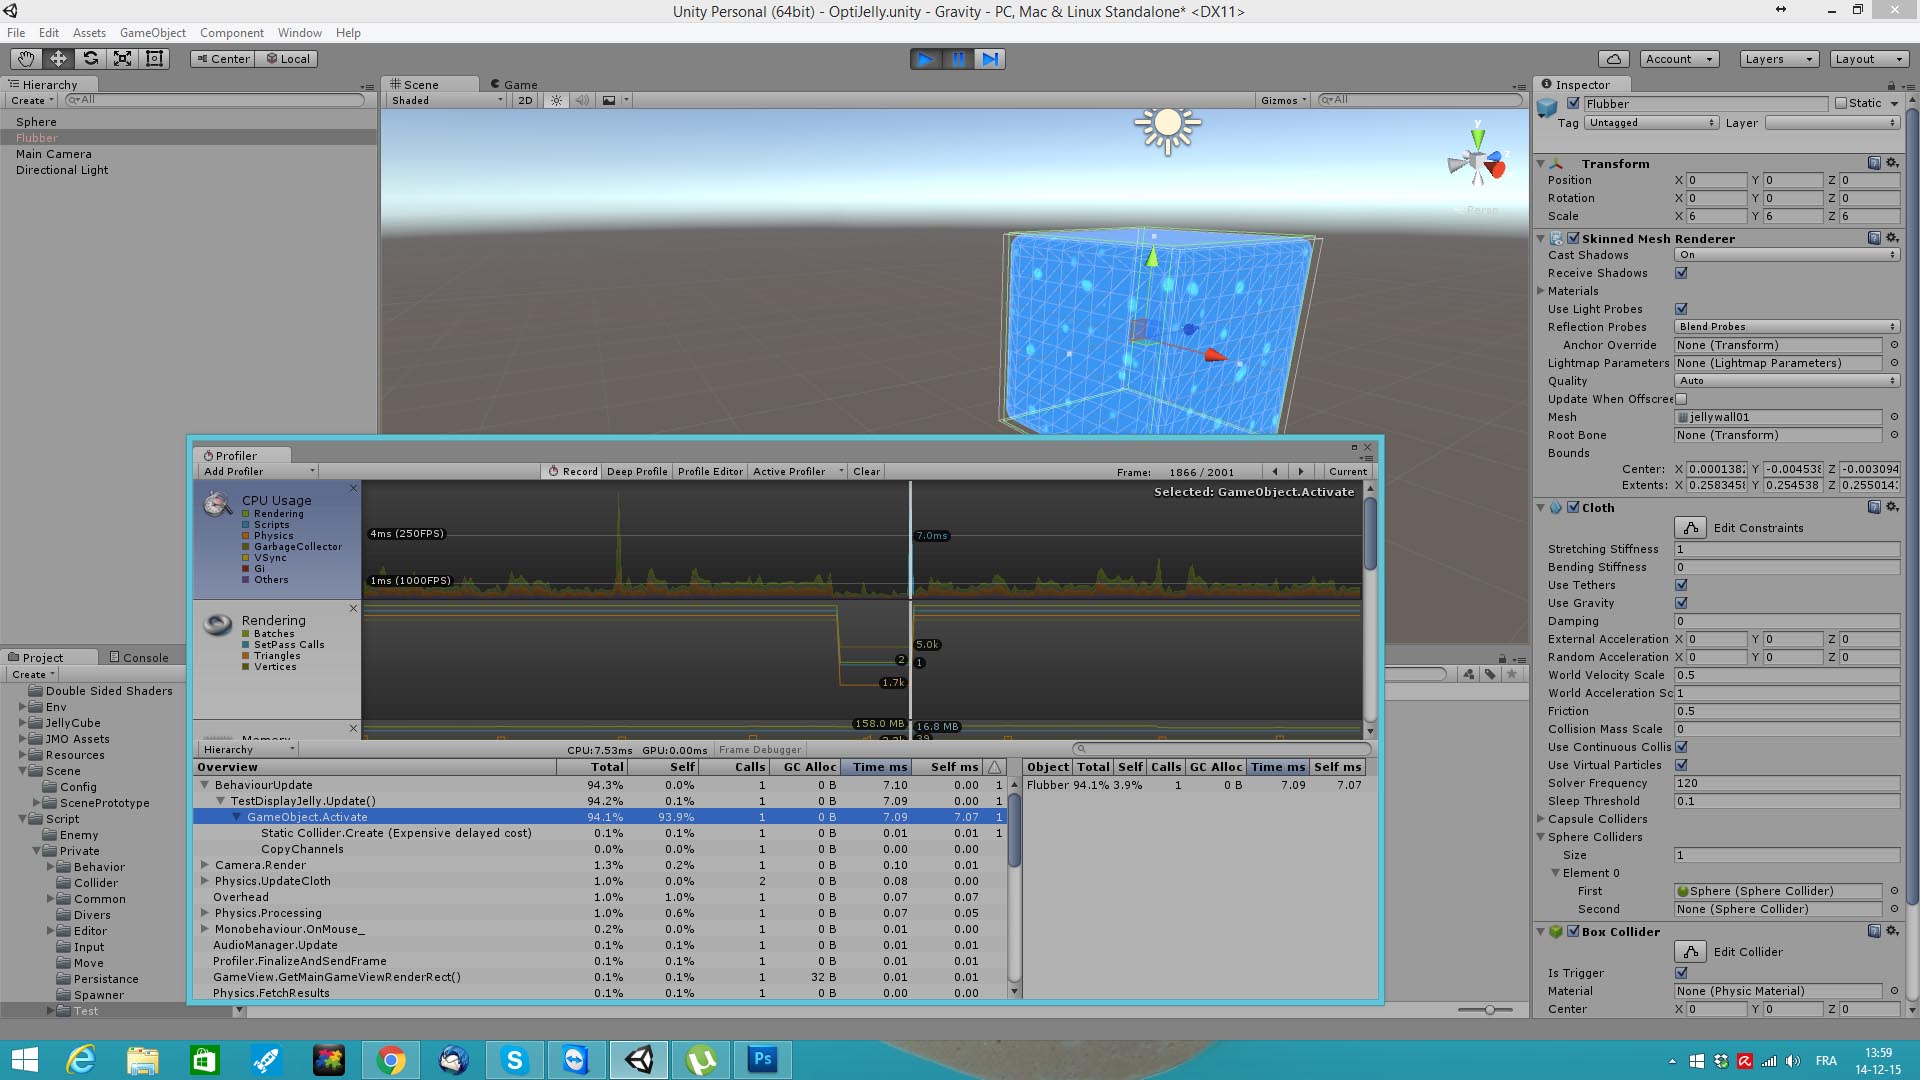The image size is (1920, 1080).
Task: Open Shaded draw mode dropdown
Action: (447, 100)
